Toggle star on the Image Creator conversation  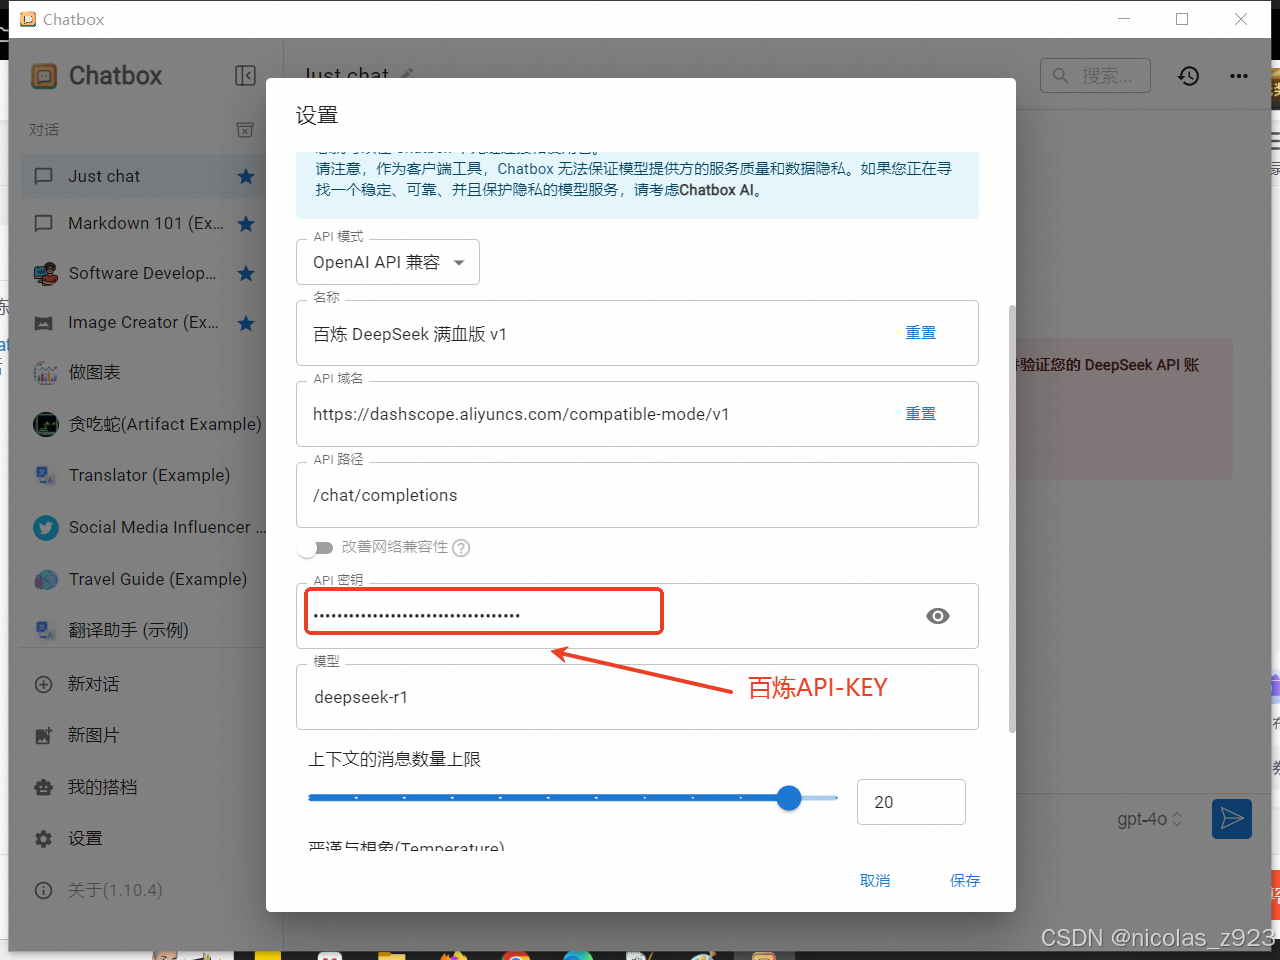pyautogui.click(x=246, y=323)
